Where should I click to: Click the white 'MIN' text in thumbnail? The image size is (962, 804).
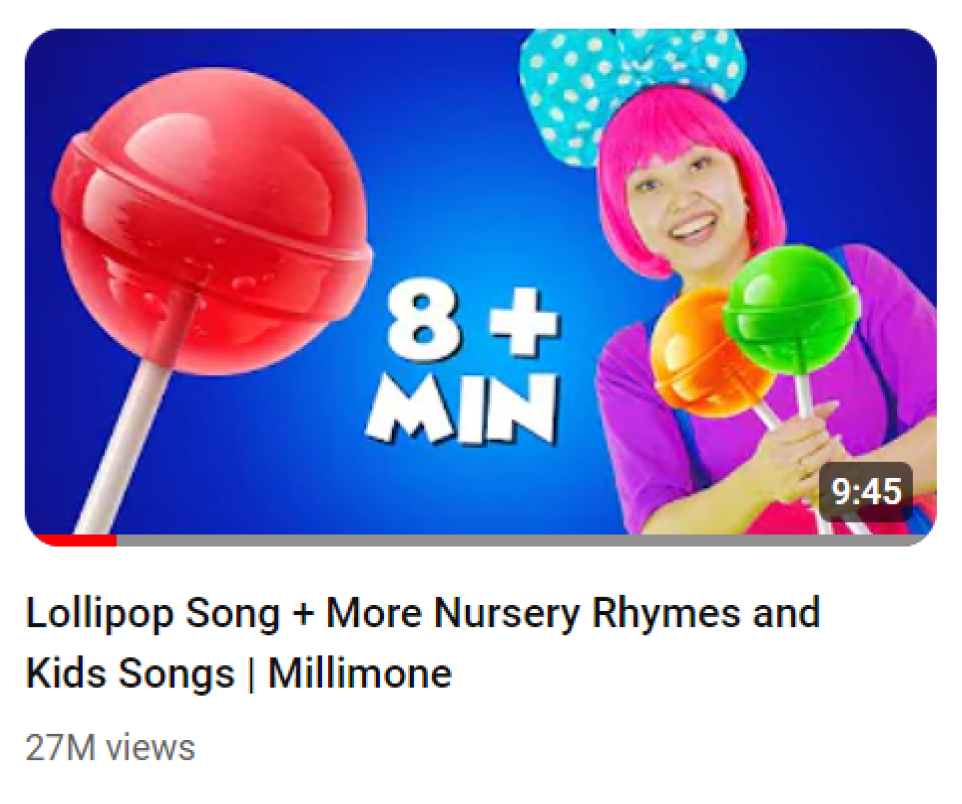(x=463, y=408)
